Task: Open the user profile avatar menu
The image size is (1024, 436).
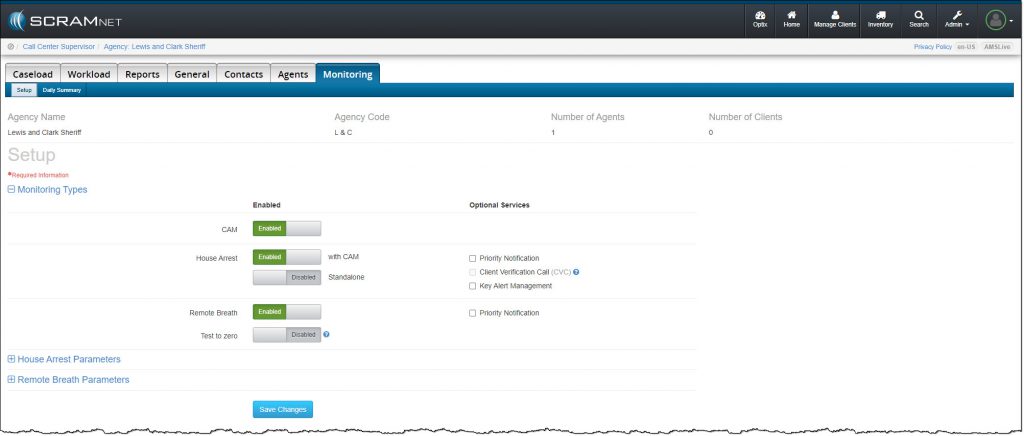Action: [998, 19]
